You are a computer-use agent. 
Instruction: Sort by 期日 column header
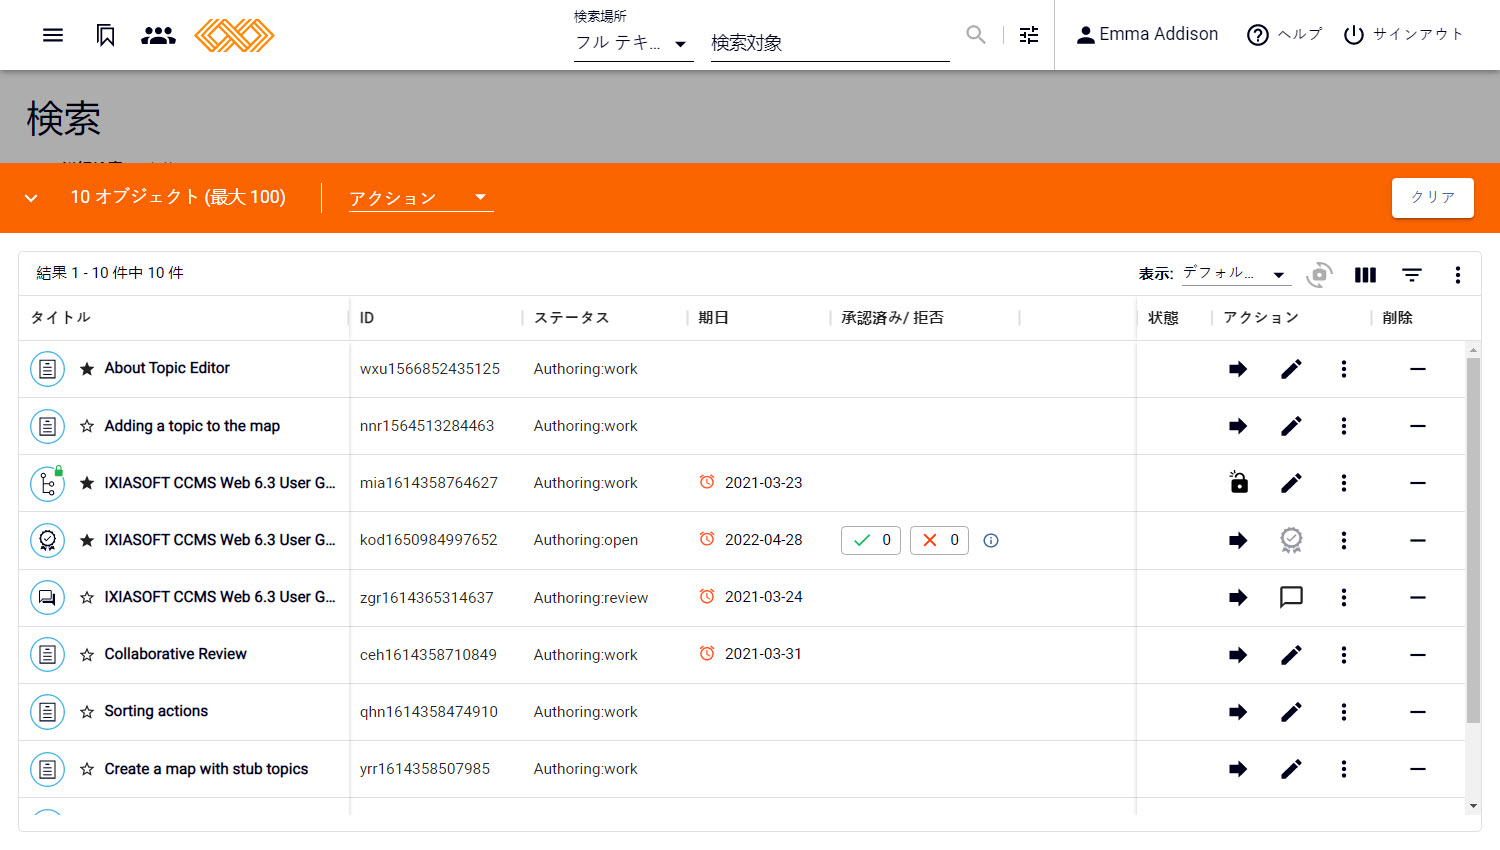click(713, 318)
